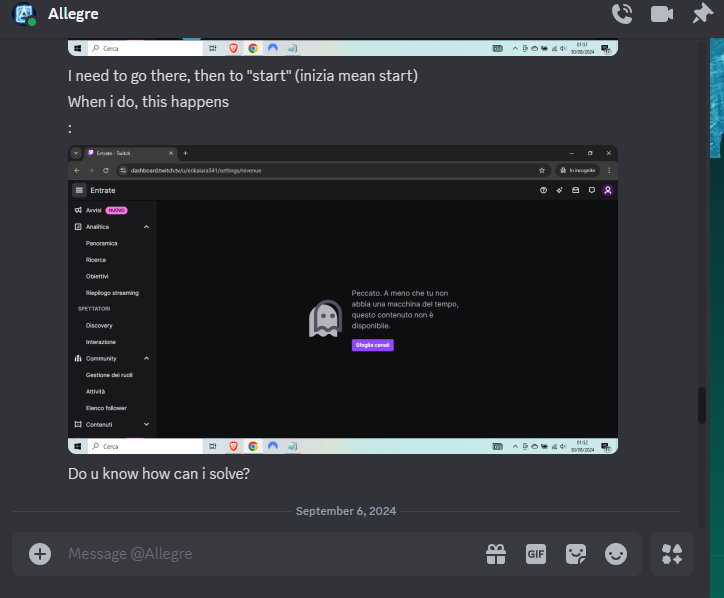
Task: Select the "Entrate - Twitch" browser tab
Action: (130, 153)
